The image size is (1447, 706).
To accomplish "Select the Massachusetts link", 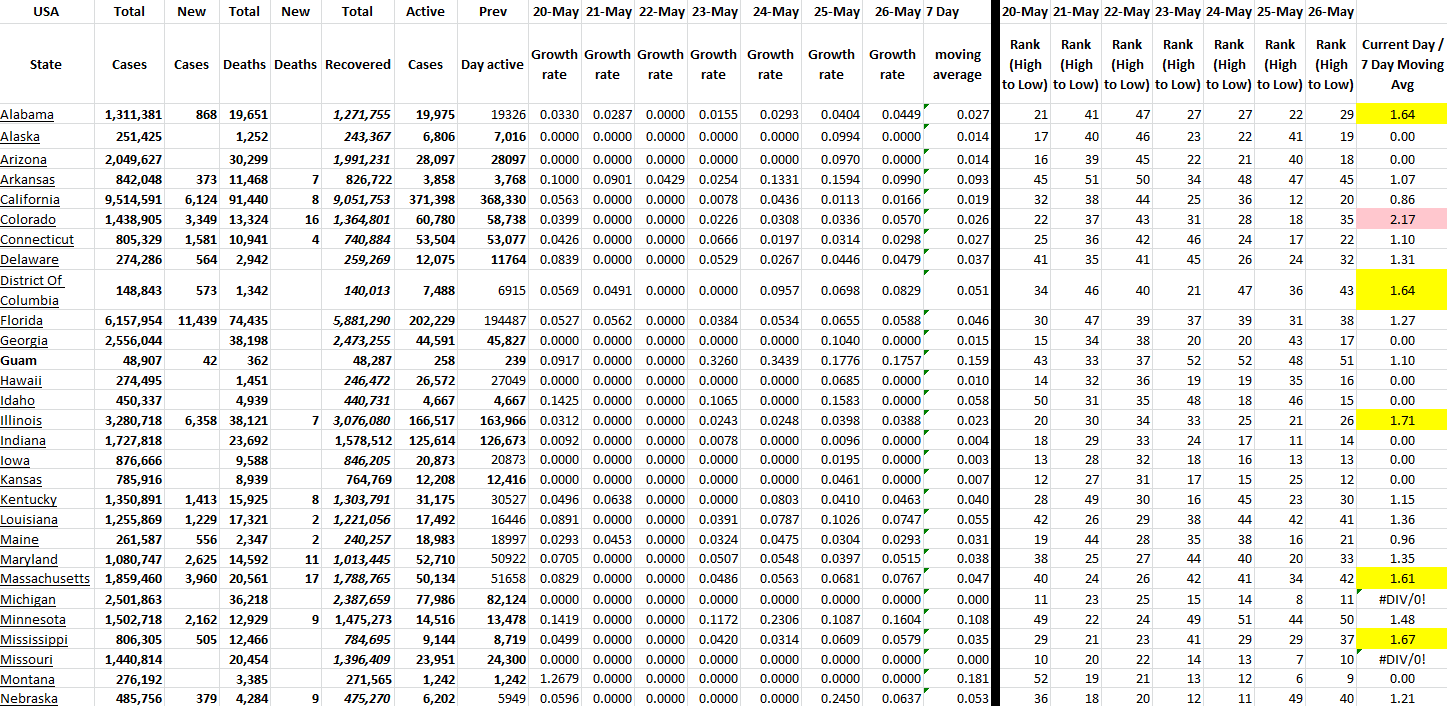I will click(x=45, y=579).
